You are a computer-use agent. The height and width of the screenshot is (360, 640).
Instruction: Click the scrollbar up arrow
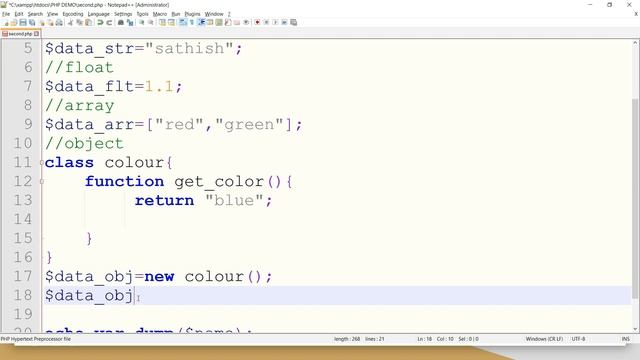635,42
